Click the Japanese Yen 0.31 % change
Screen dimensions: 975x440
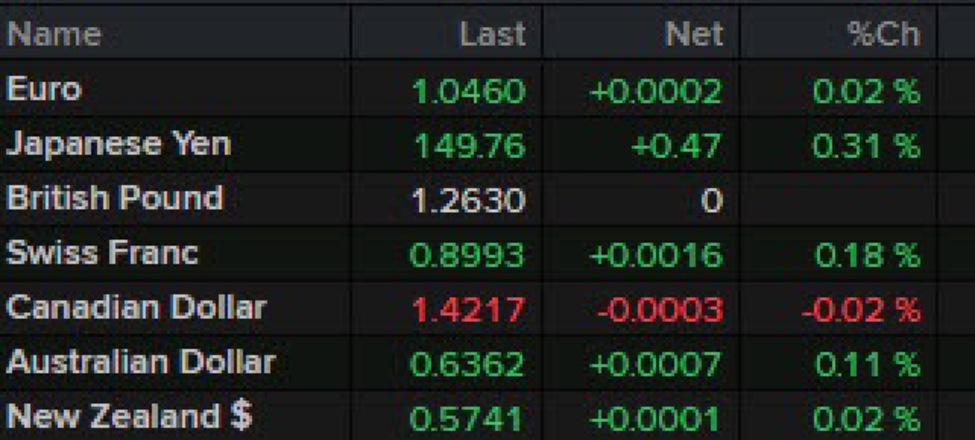(x=865, y=147)
